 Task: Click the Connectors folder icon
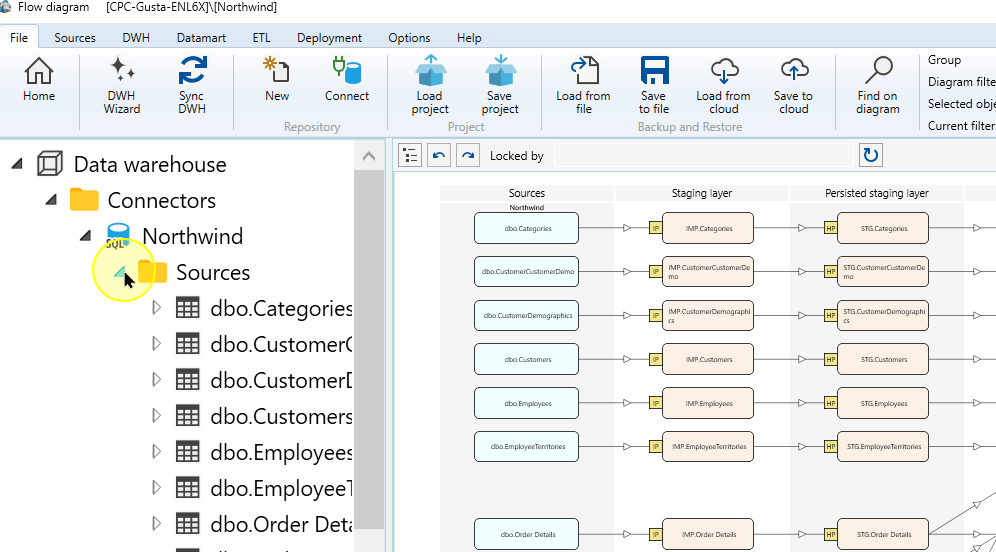tap(84, 199)
